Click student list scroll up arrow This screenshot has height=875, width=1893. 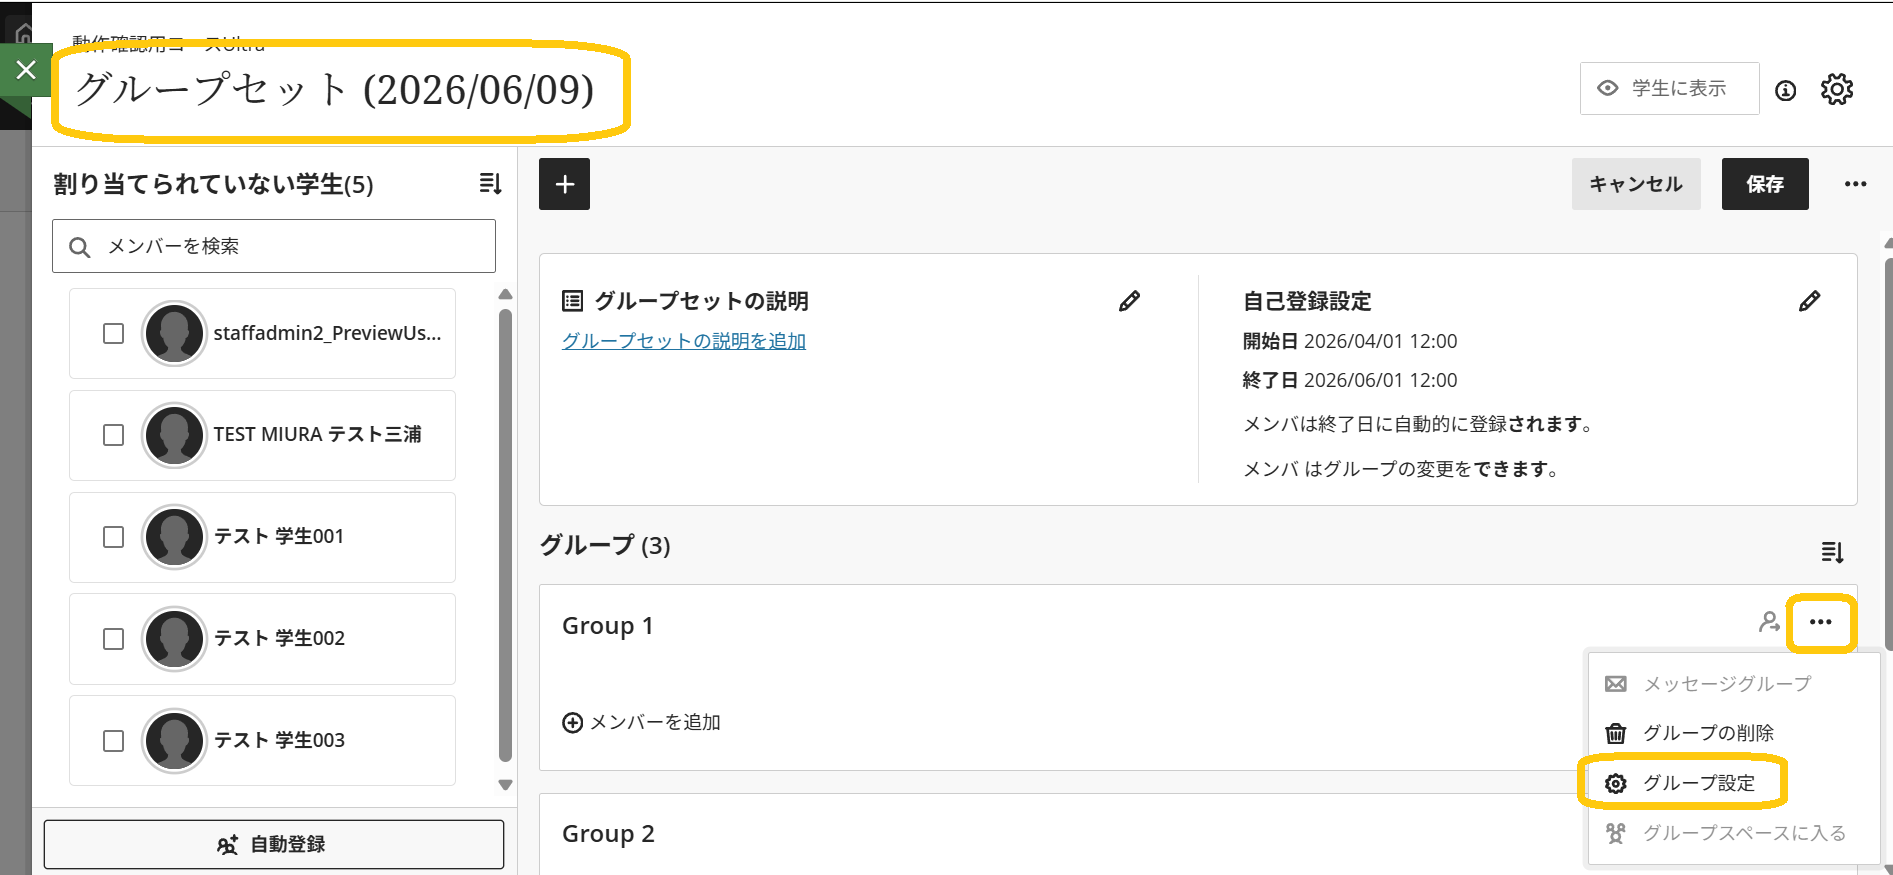coord(505,294)
